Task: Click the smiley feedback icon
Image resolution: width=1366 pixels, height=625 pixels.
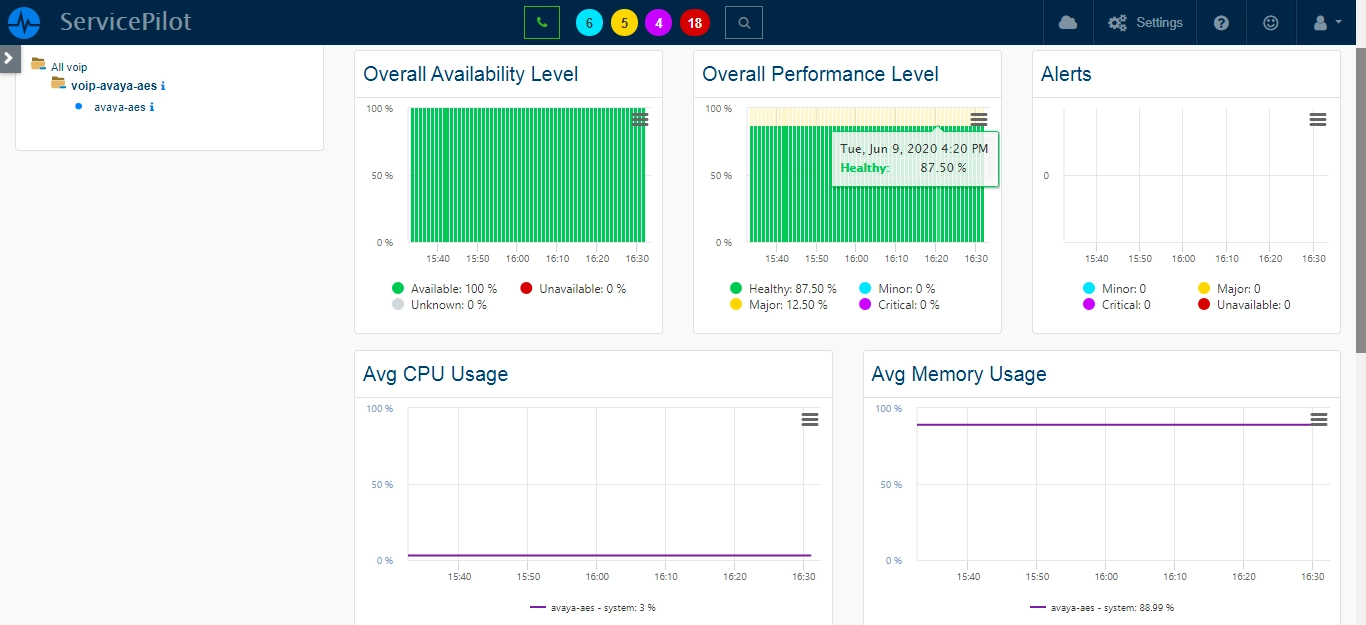Action: tap(1270, 22)
